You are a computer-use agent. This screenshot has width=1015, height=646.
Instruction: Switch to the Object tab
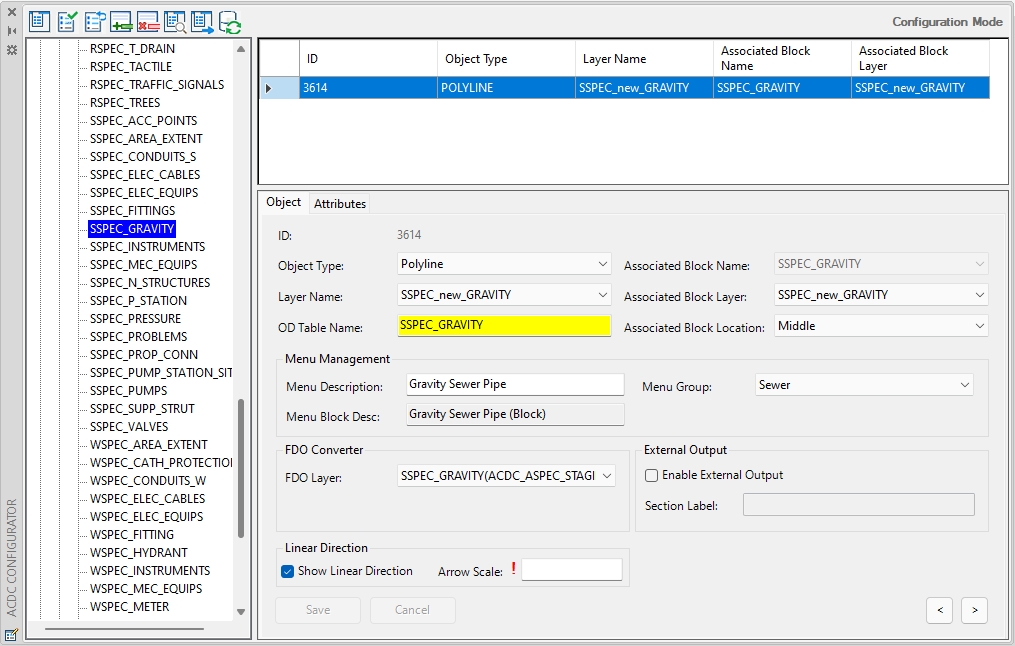pos(284,202)
